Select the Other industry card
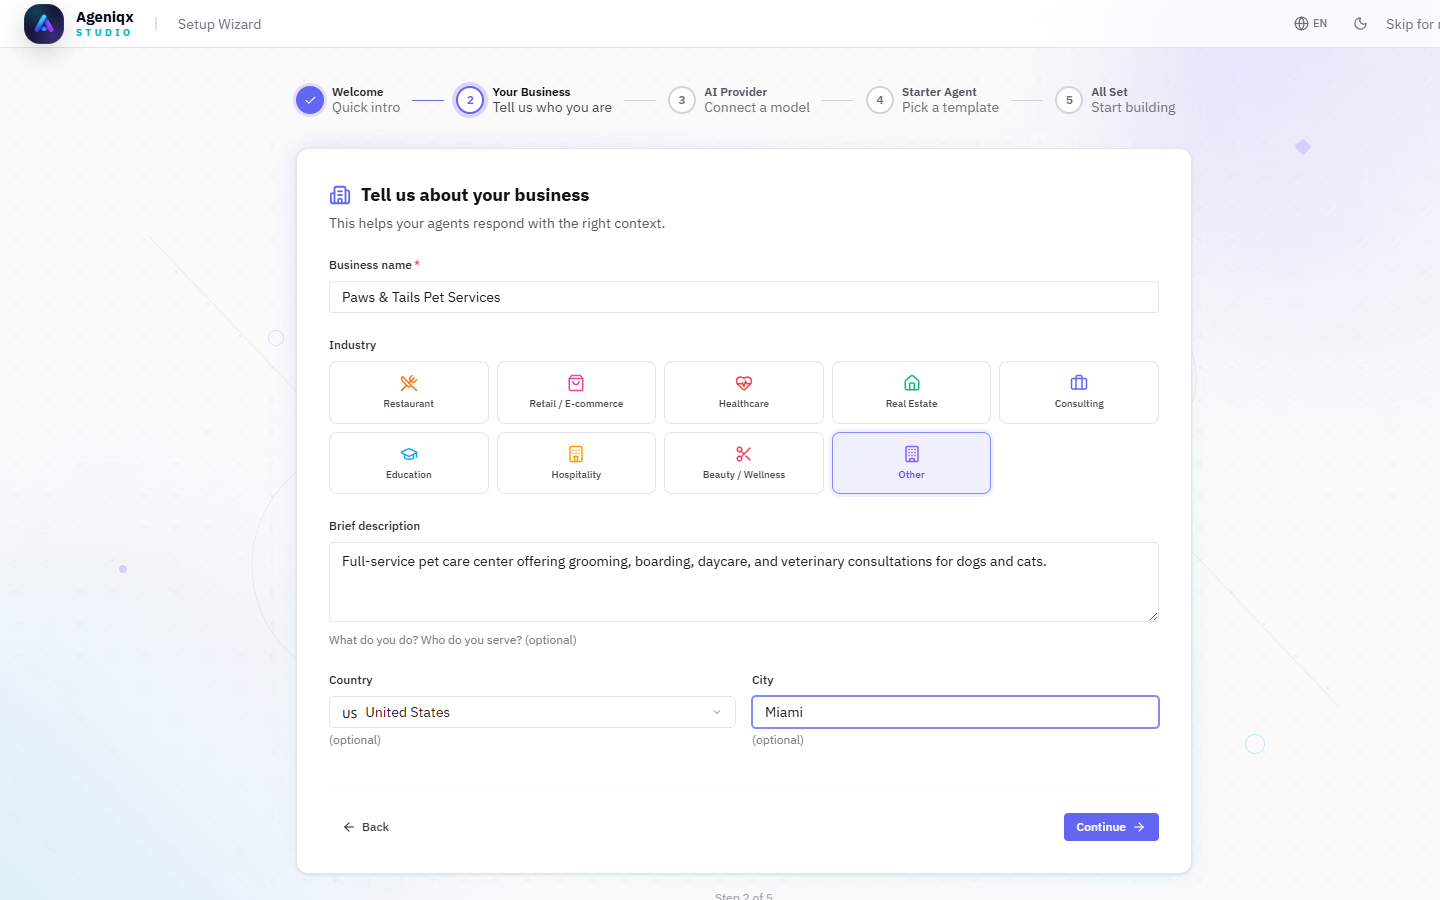Image resolution: width=1440 pixels, height=900 pixels. [x=911, y=463]
